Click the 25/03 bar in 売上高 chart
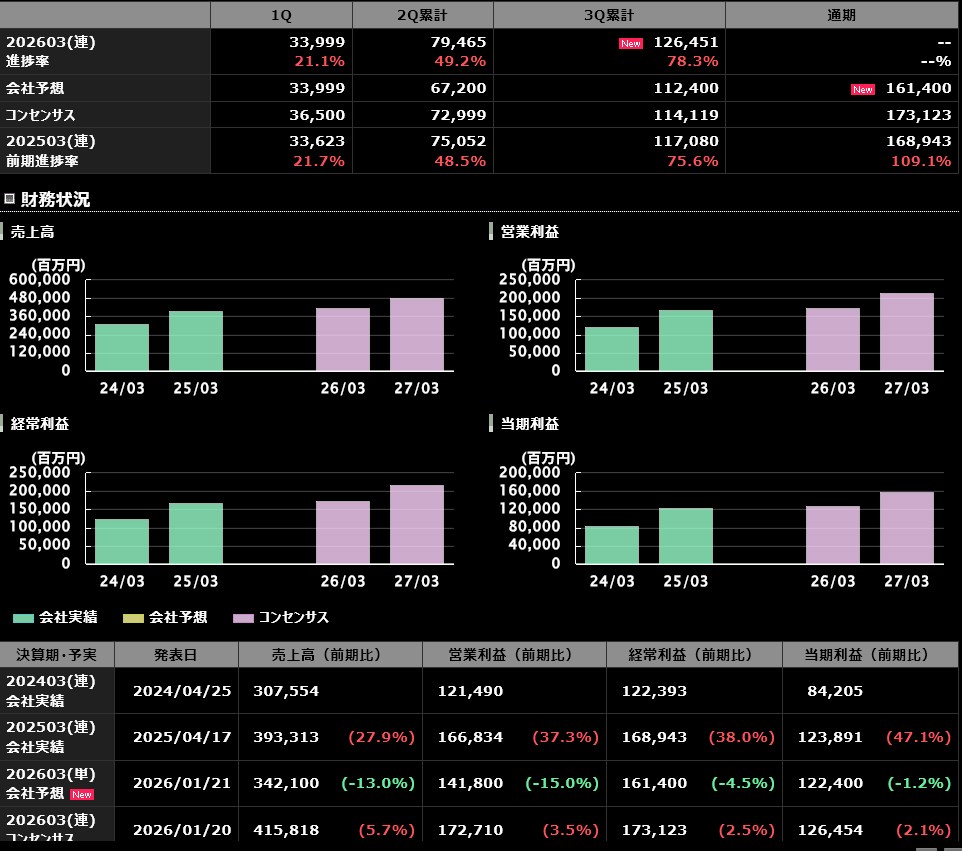The image size is (962, 851). pos(196,341)
